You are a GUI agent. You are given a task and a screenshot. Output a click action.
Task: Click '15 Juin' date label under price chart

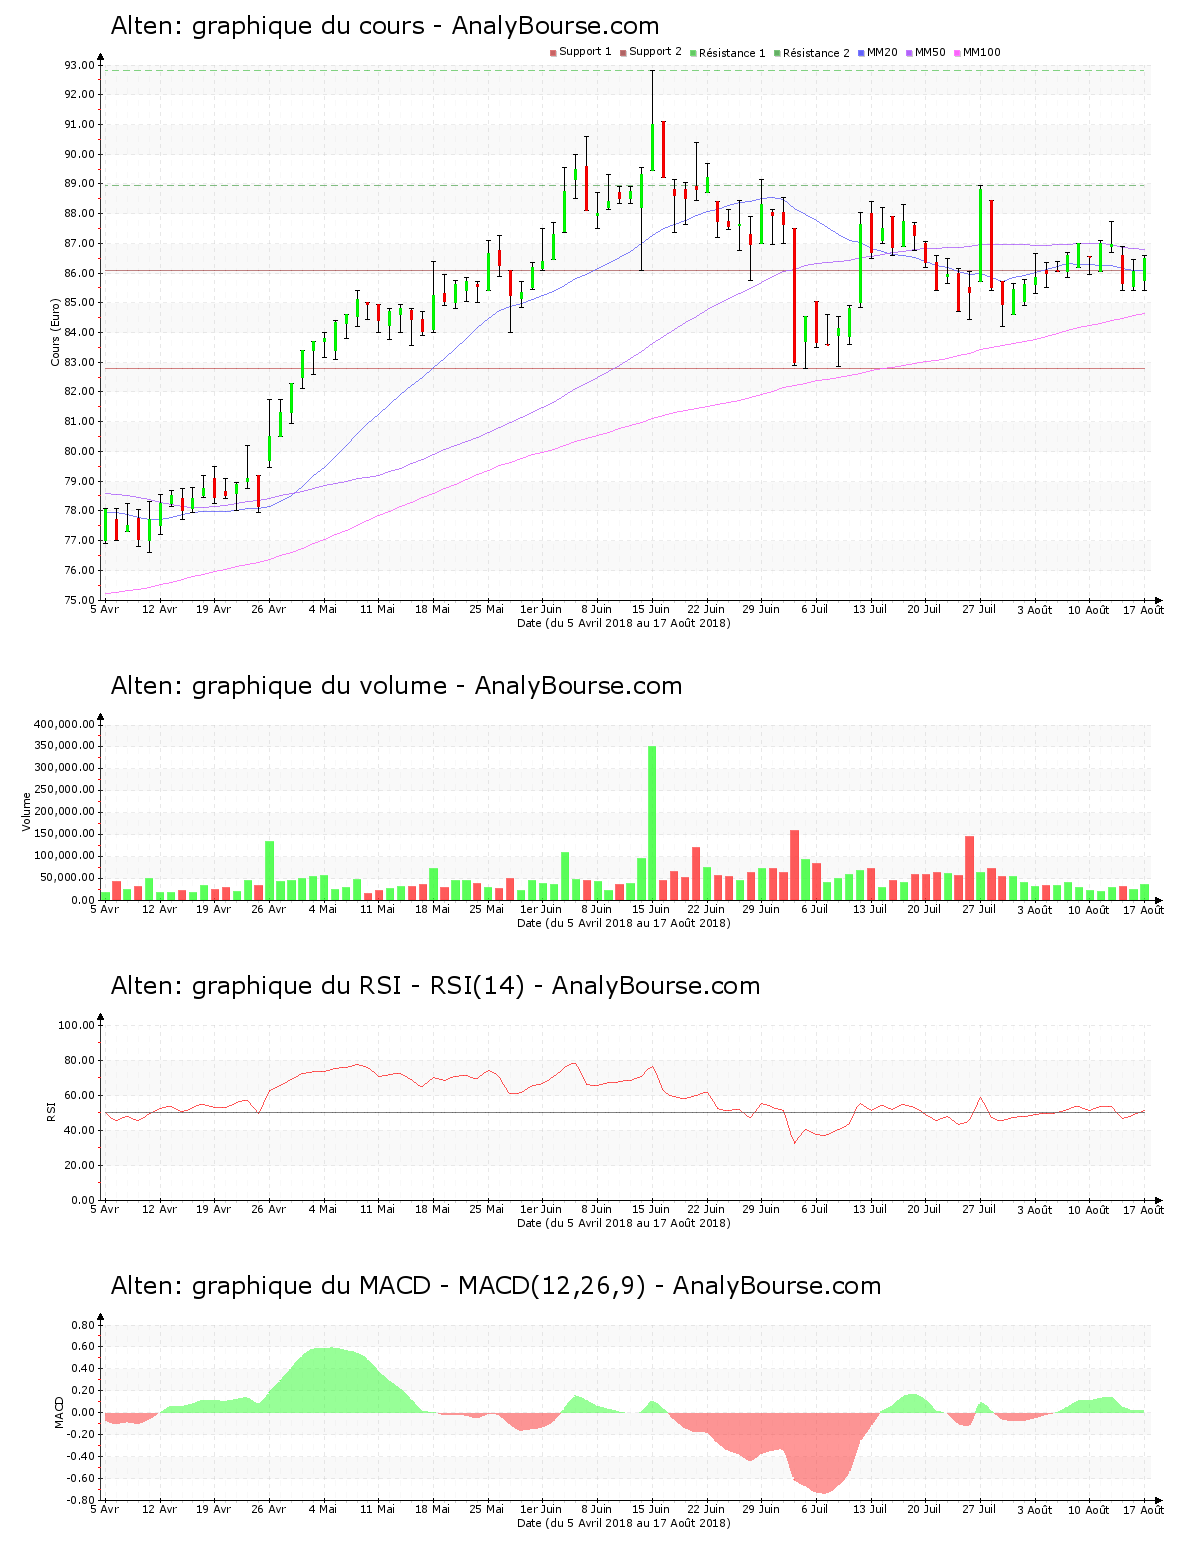[x=651, y=610]
